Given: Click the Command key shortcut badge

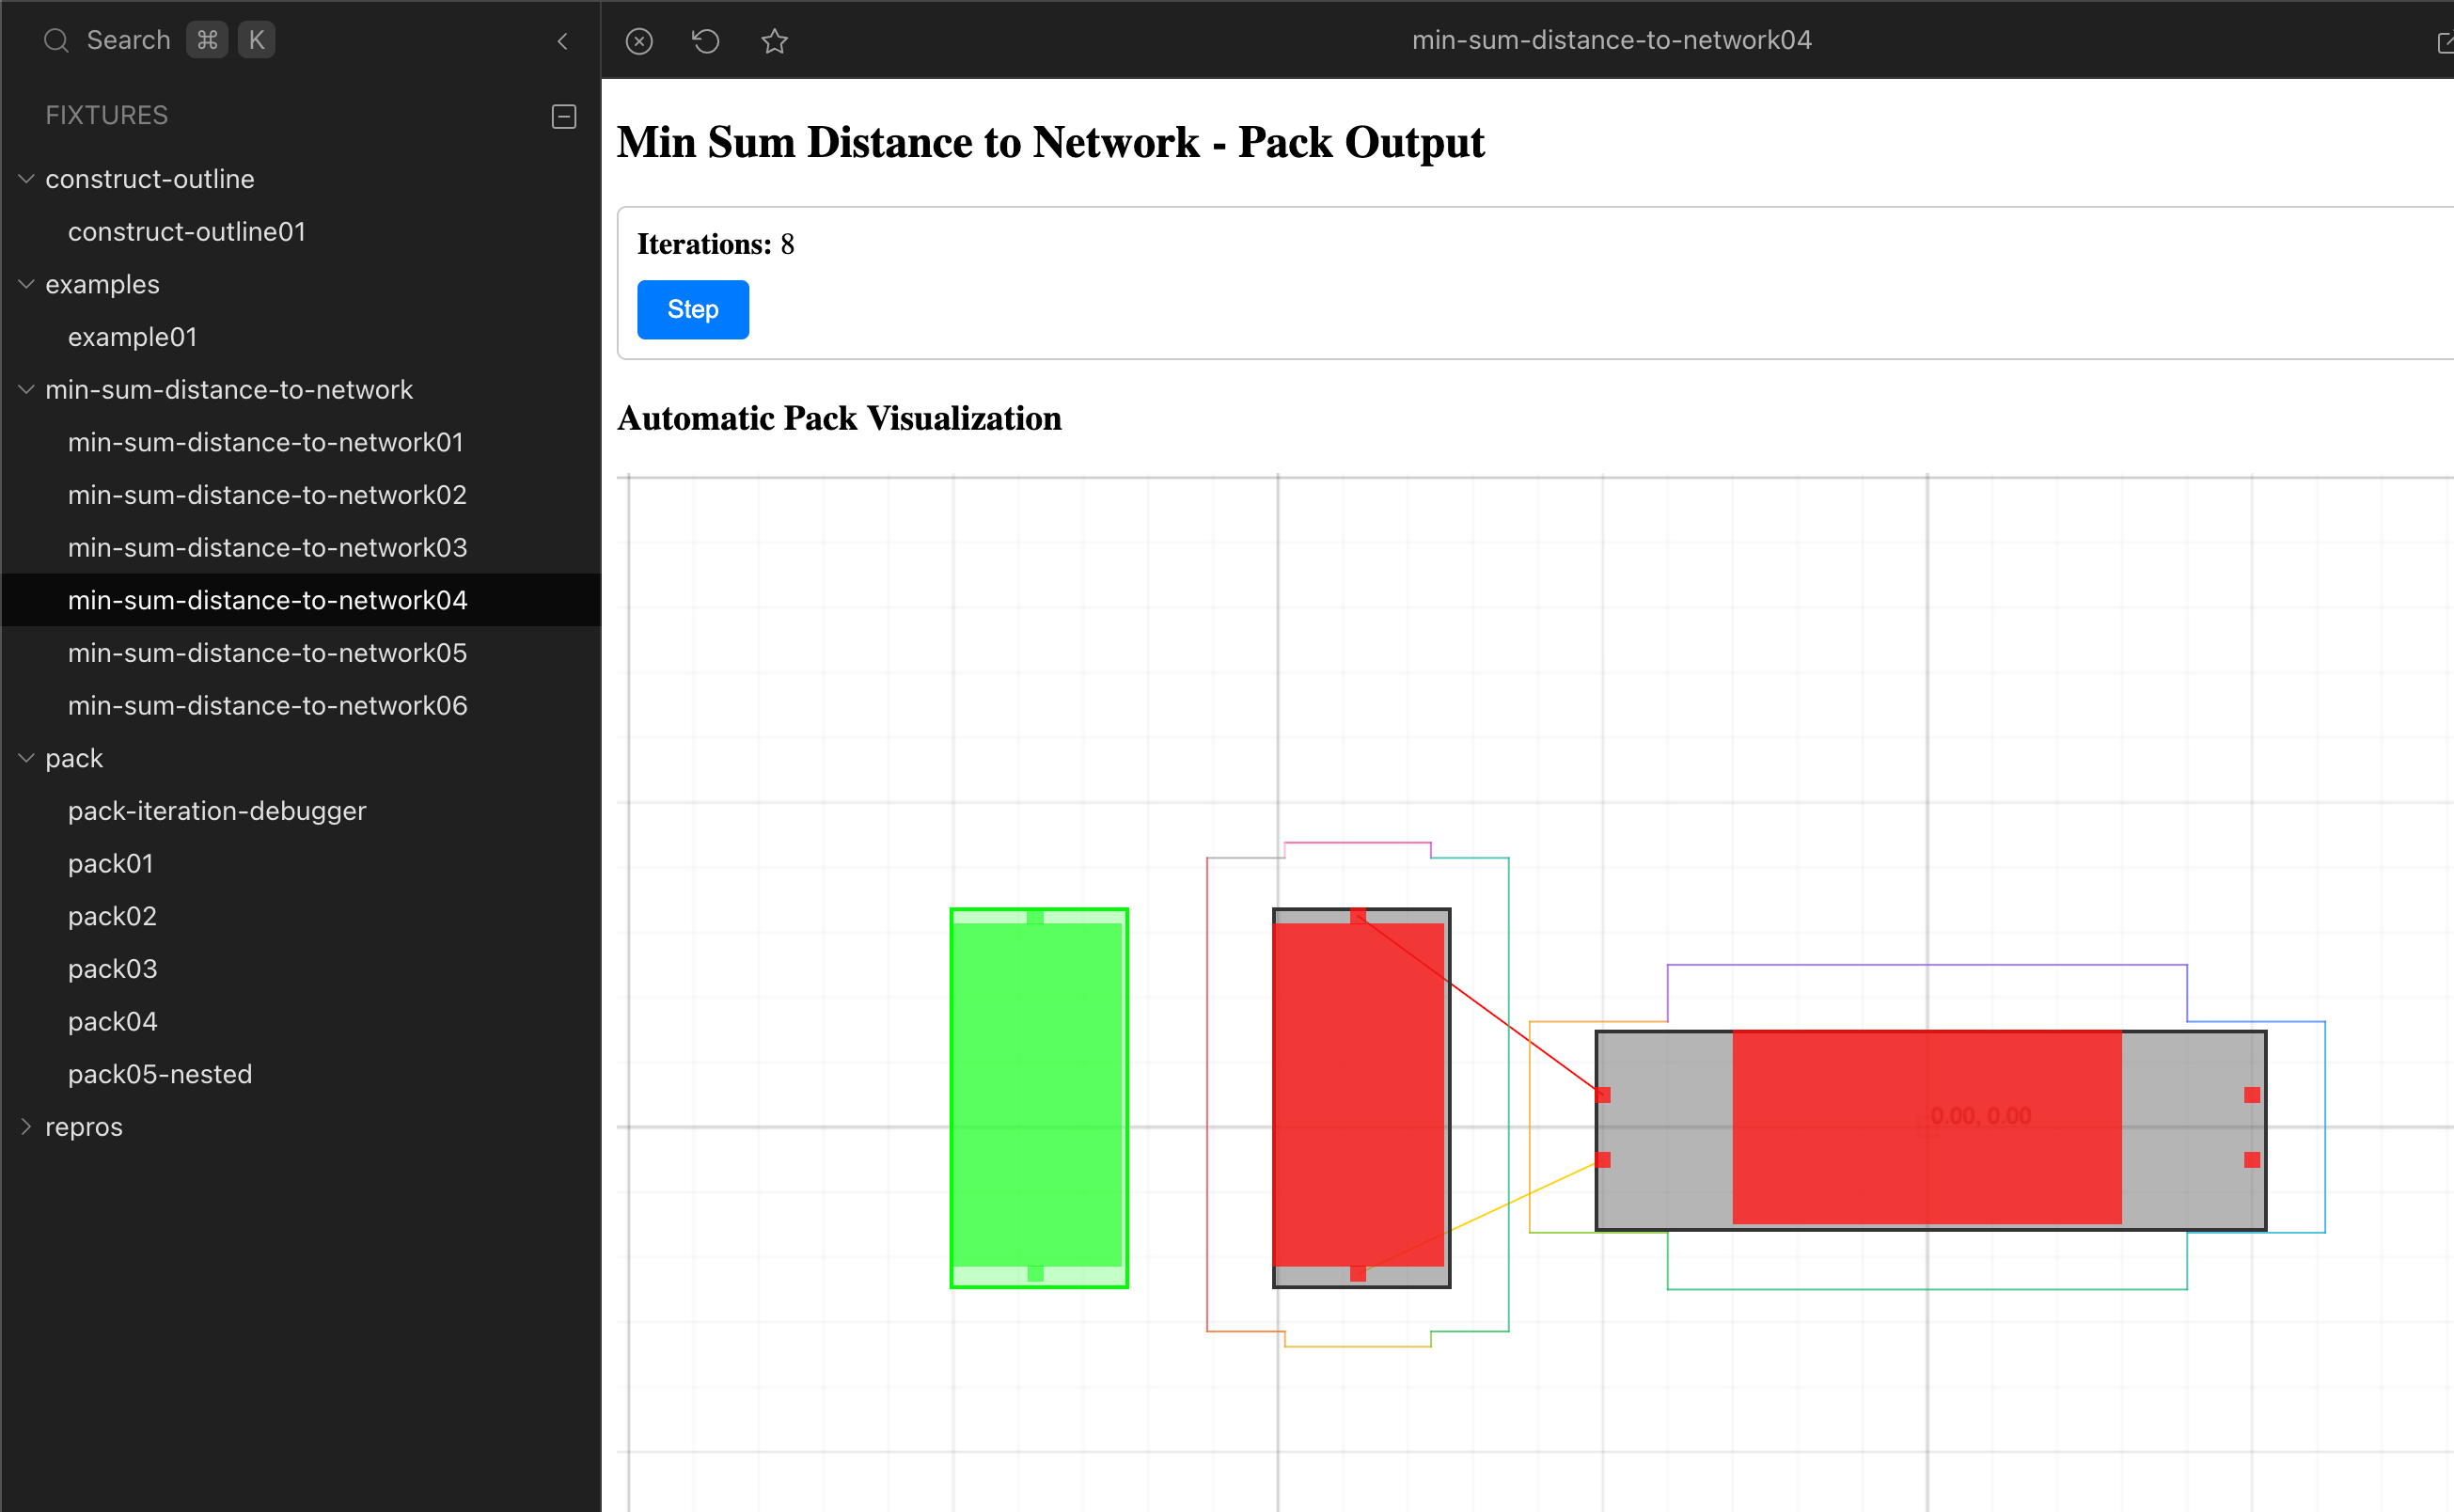Looking at the screenshot, I should pyautogui.click(x=207, y=40).
